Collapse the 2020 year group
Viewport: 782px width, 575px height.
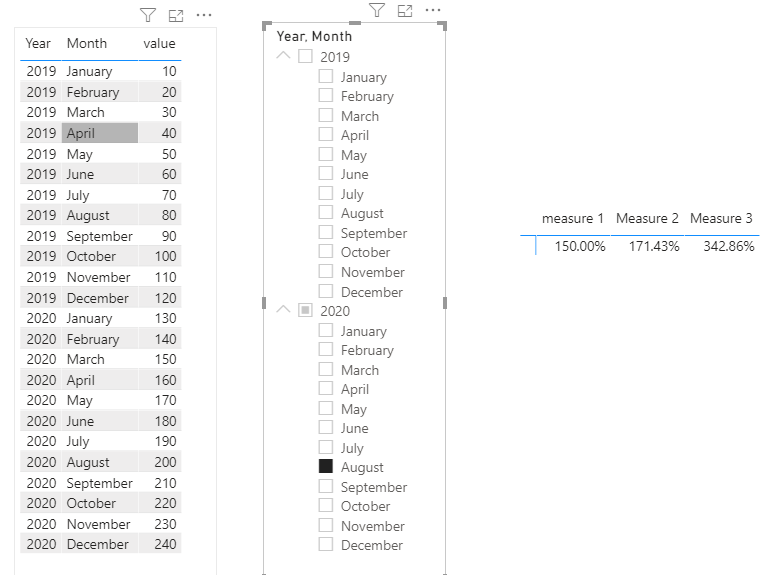tap(283, 309)
